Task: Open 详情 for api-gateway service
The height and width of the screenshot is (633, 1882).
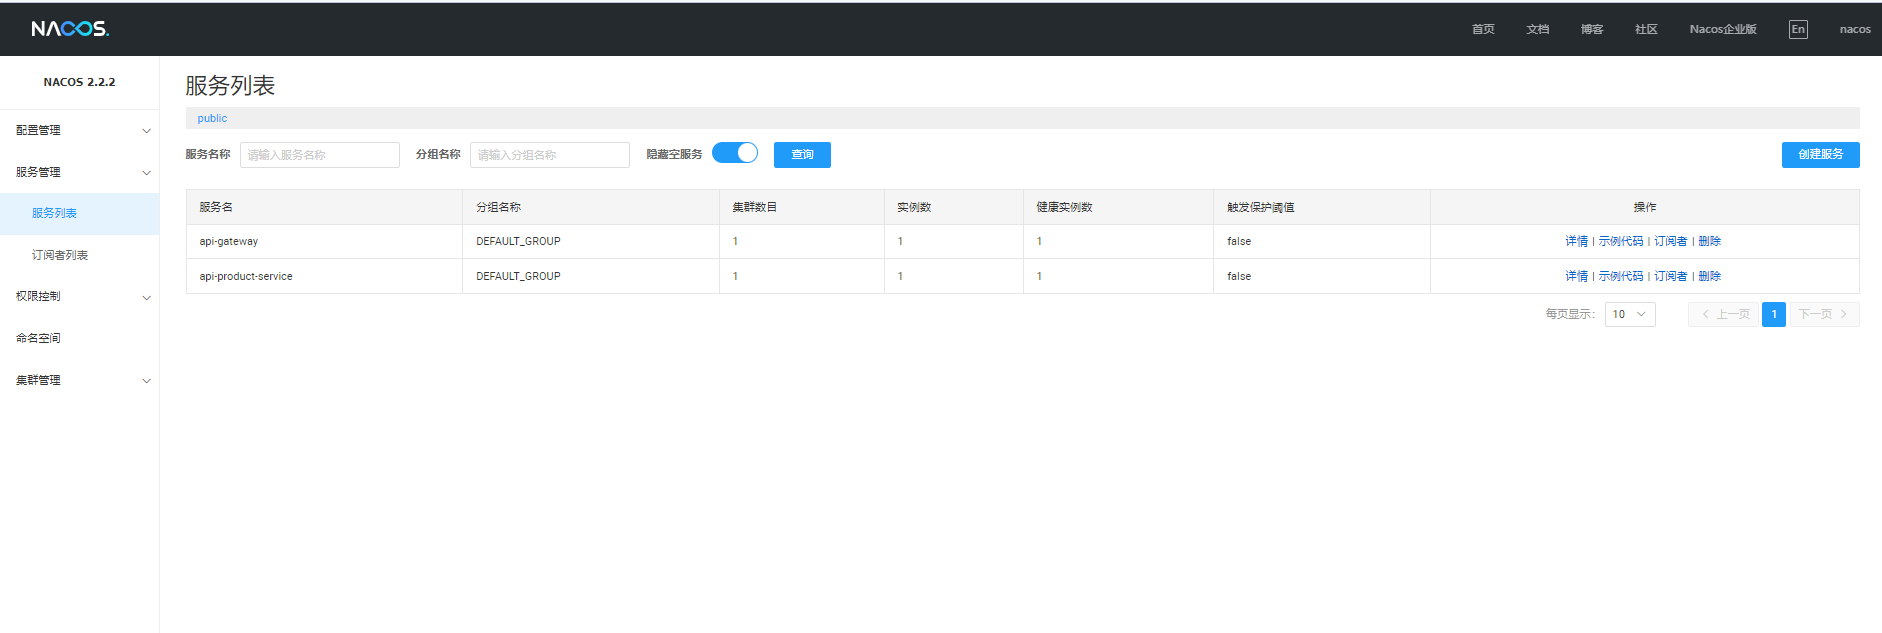Action: click(x=1576, y=241)
